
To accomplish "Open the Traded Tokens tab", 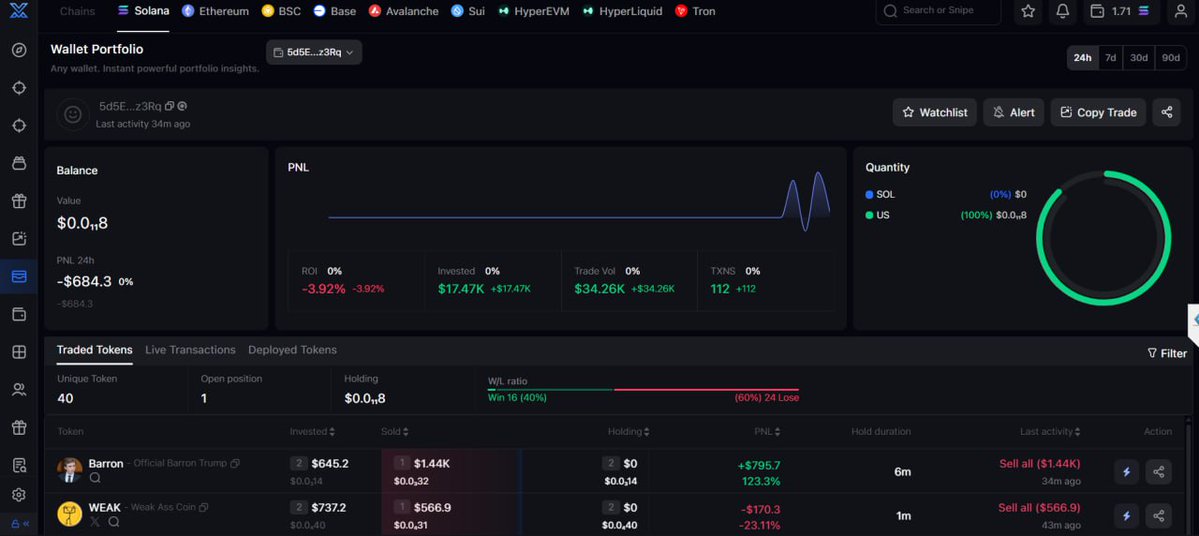I will 95,349.
